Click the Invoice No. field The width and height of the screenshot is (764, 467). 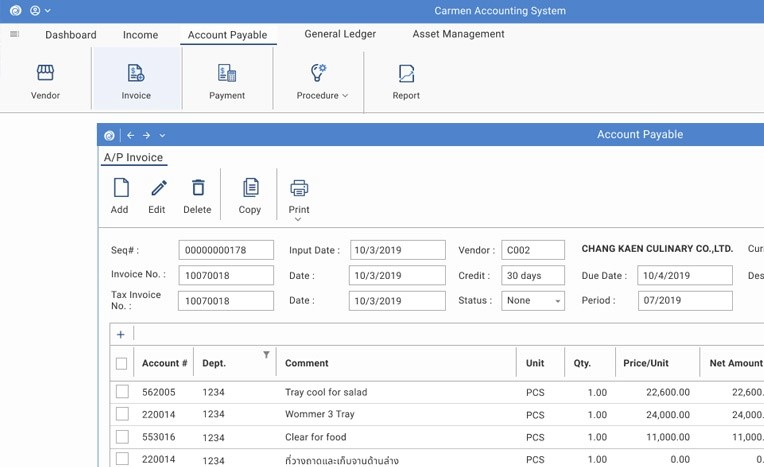(226, 275)
